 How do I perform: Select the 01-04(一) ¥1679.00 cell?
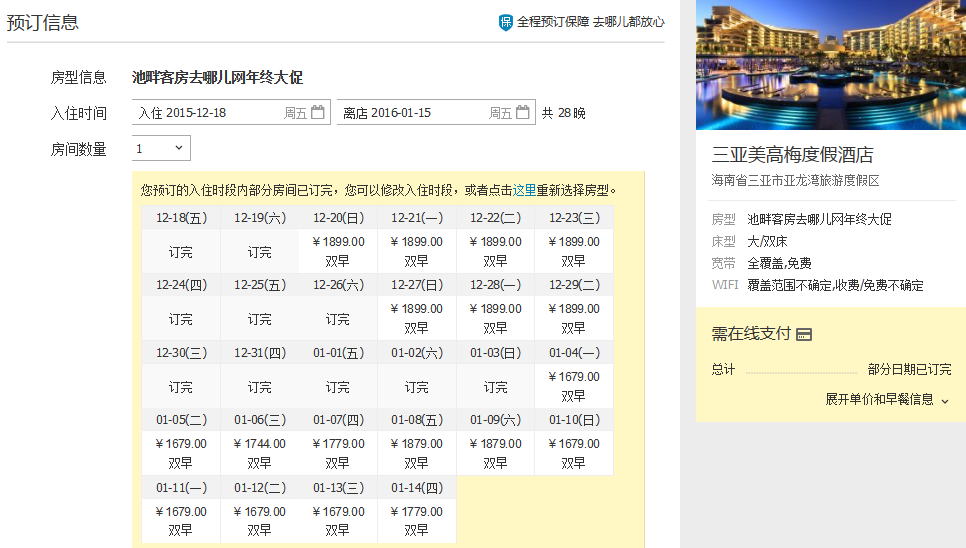[573, 386]
